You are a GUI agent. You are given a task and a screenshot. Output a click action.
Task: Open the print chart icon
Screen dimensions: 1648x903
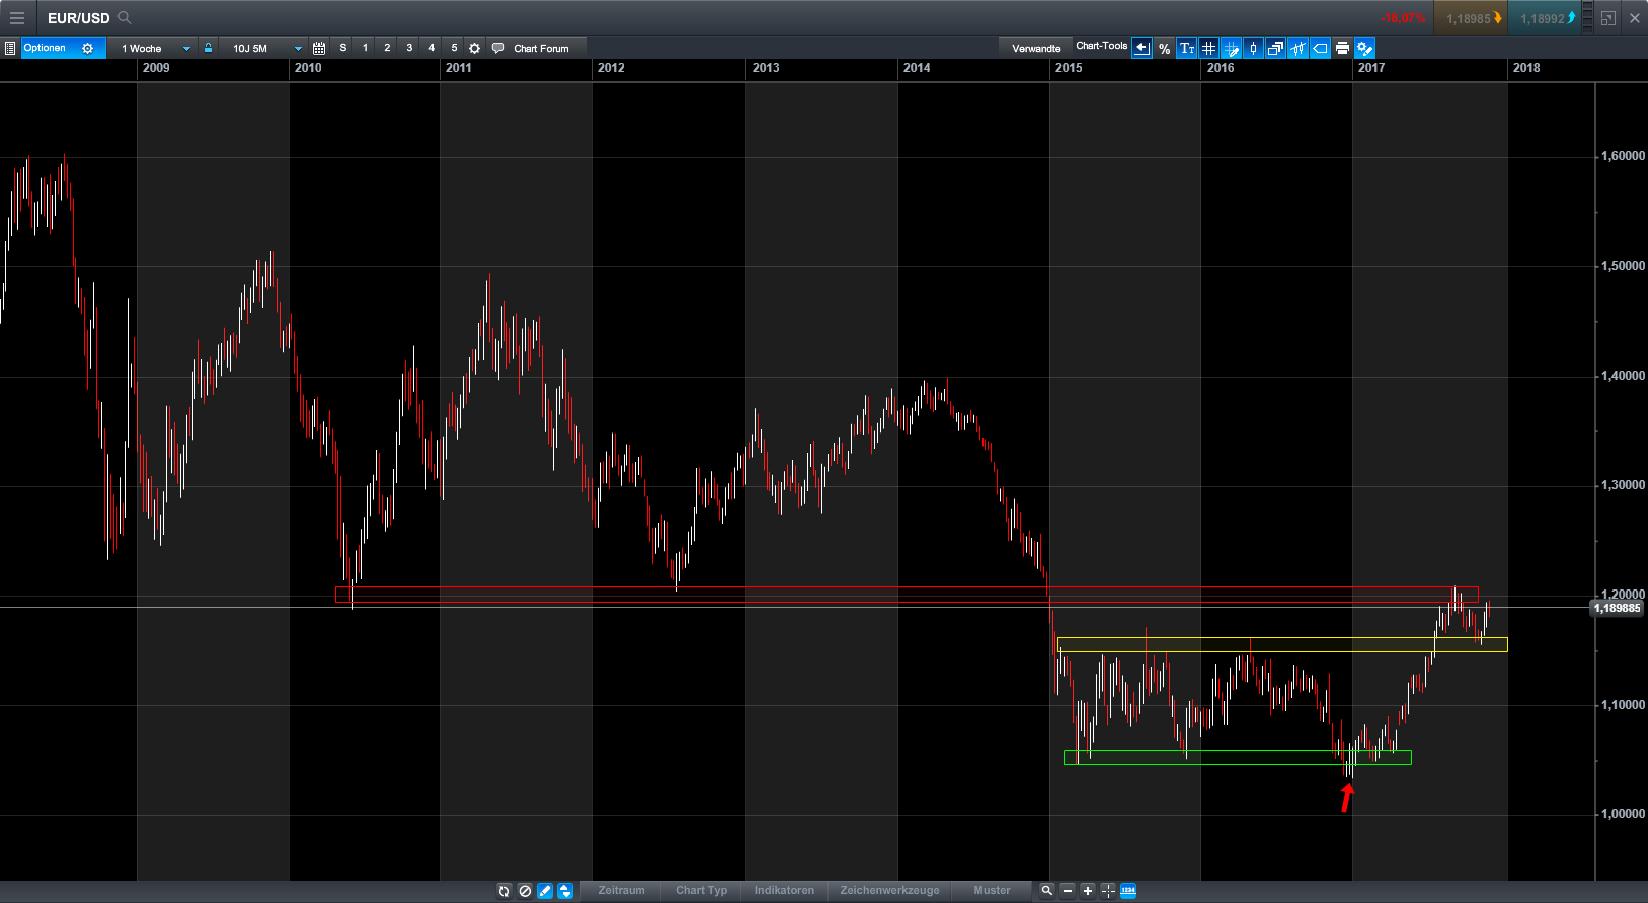1341,48
